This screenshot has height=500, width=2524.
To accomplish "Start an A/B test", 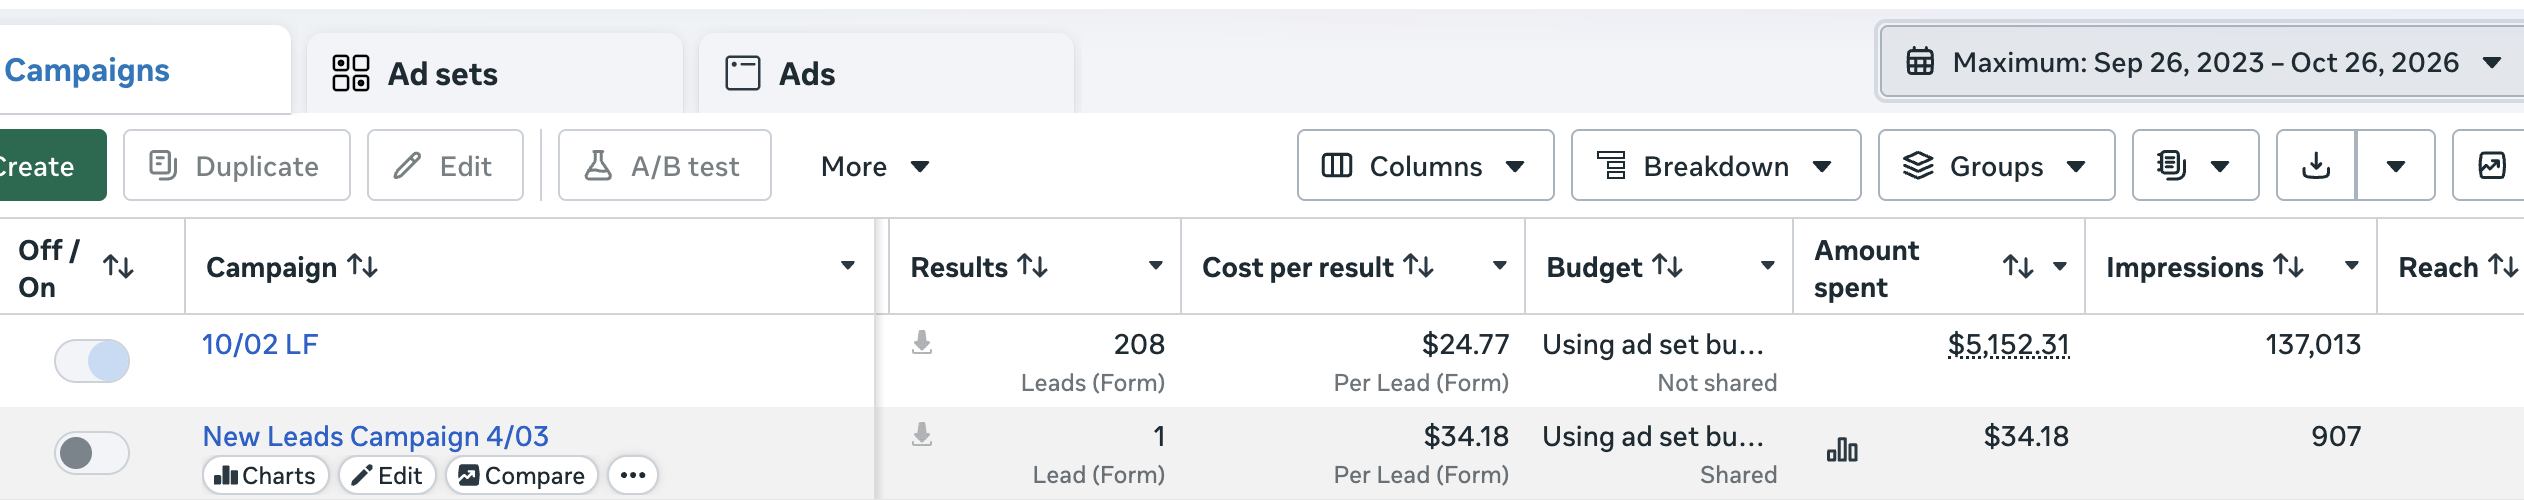I will coord(664,166).
